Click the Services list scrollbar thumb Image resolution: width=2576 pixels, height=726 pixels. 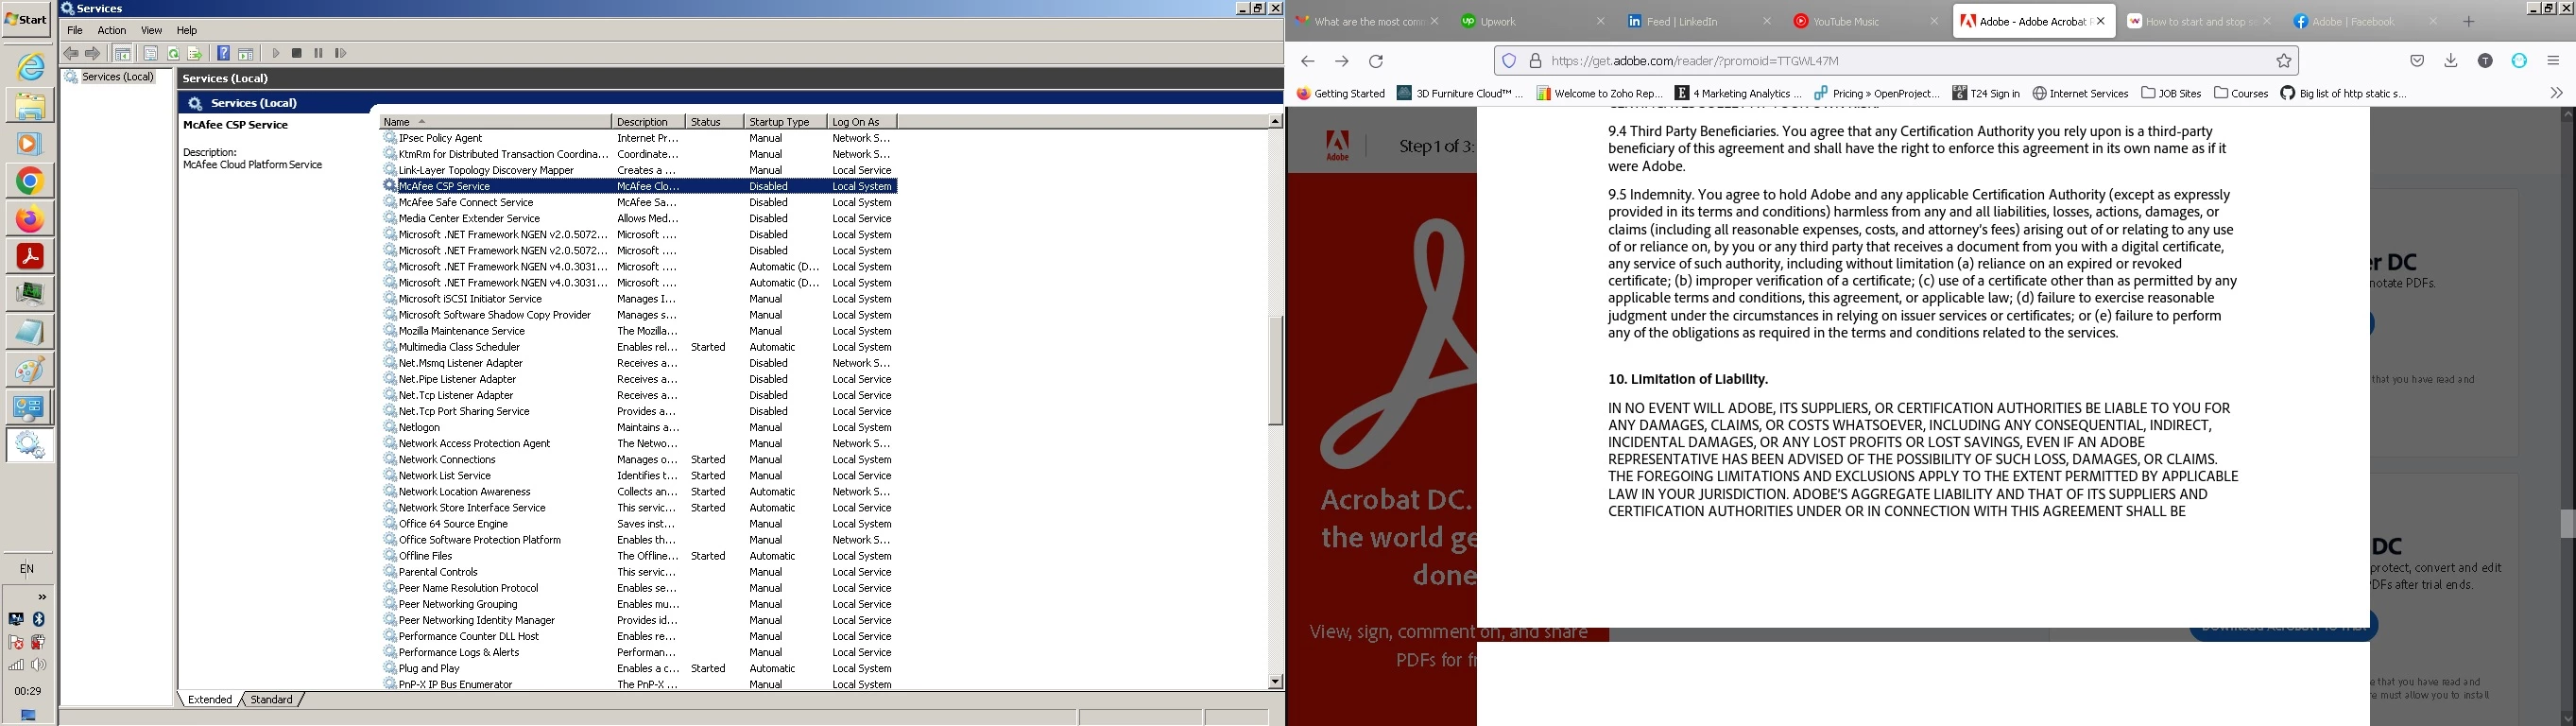tap(1275, 370)
